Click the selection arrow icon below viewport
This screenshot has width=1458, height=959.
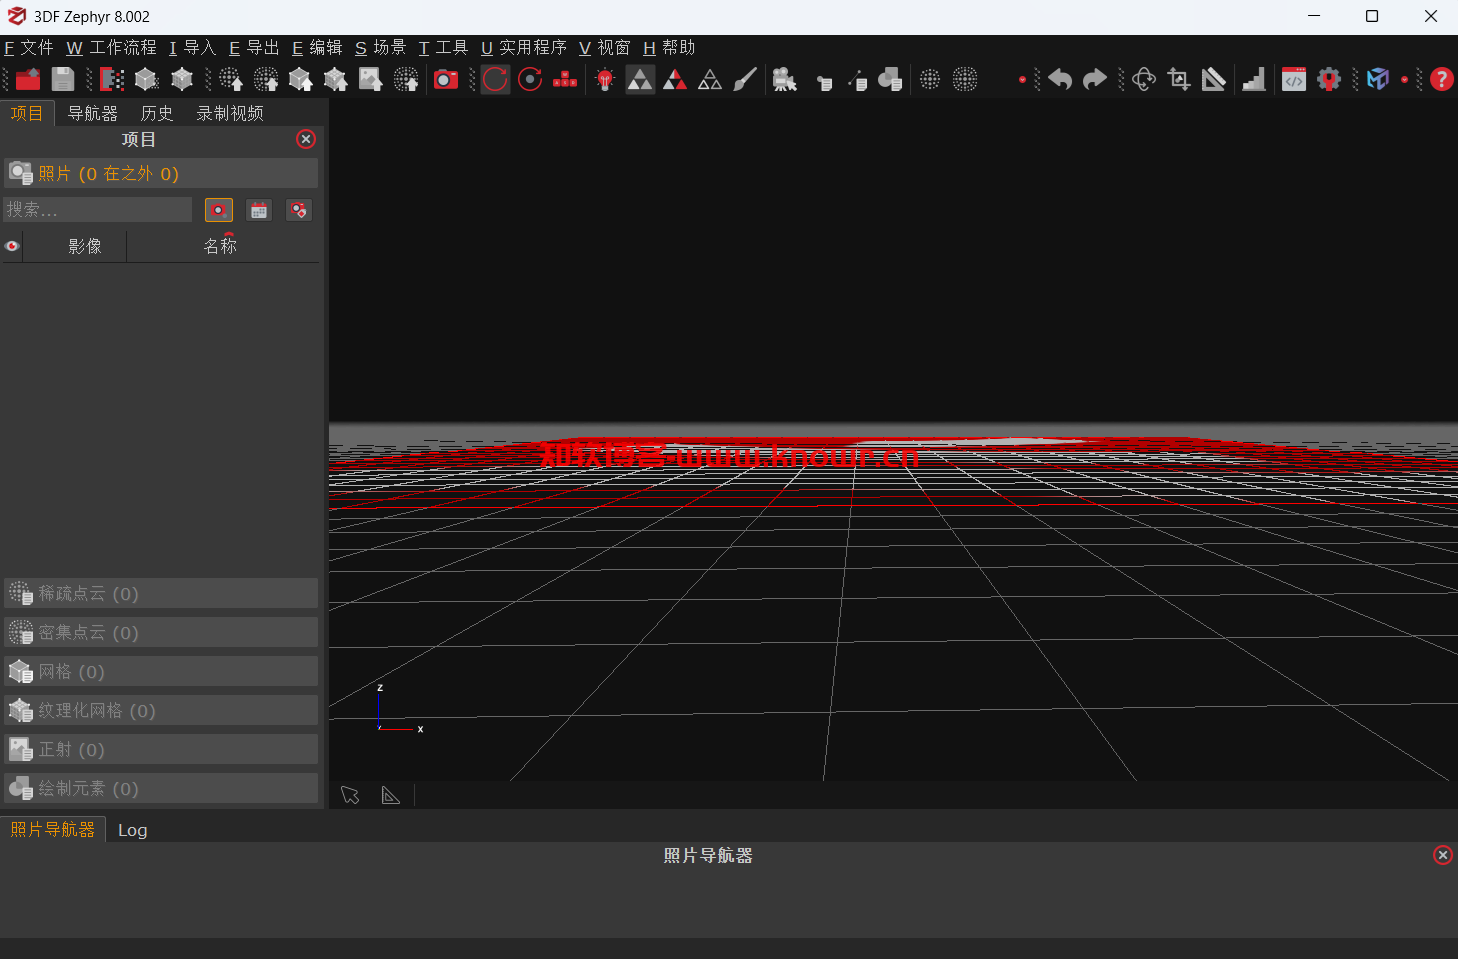click(x=350, y=795)
